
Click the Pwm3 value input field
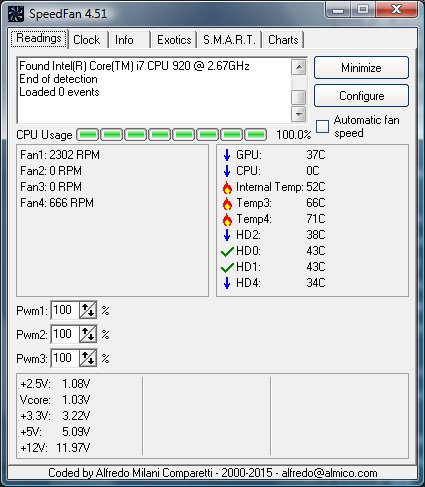(x=65, y=358)
